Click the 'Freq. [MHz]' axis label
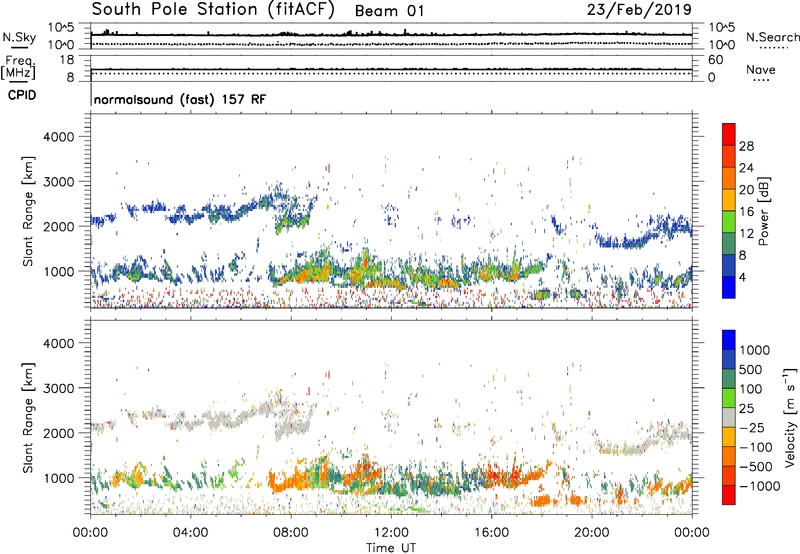 [x=19, y=67]
